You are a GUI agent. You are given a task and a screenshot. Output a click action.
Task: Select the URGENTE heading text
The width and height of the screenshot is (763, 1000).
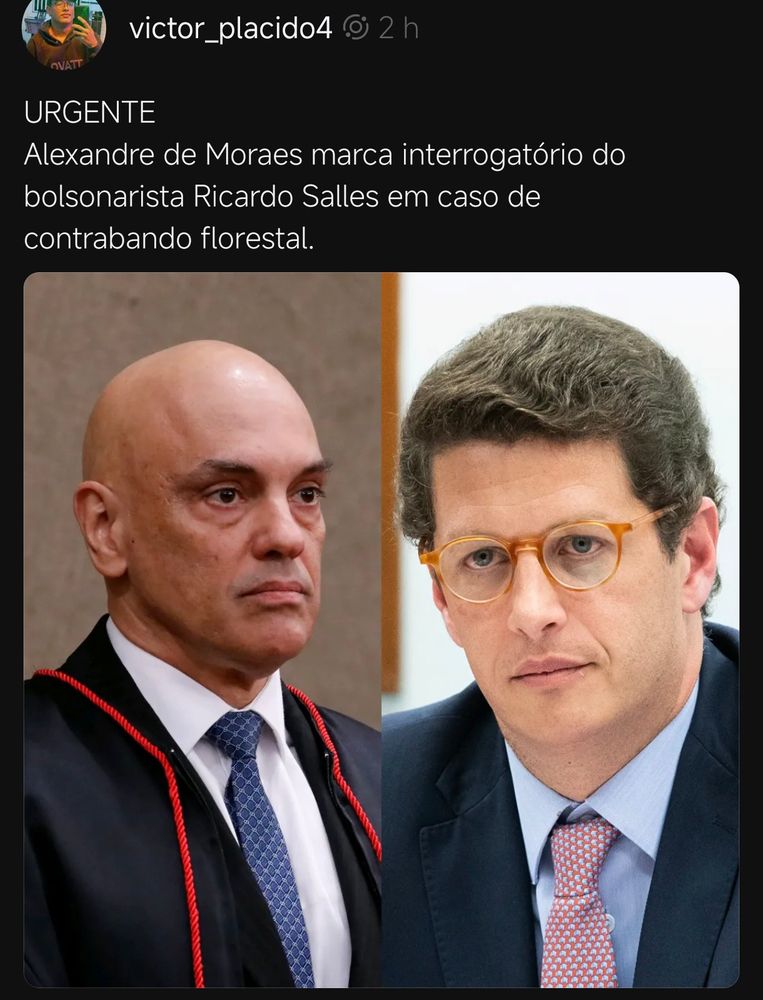[89, 113]
